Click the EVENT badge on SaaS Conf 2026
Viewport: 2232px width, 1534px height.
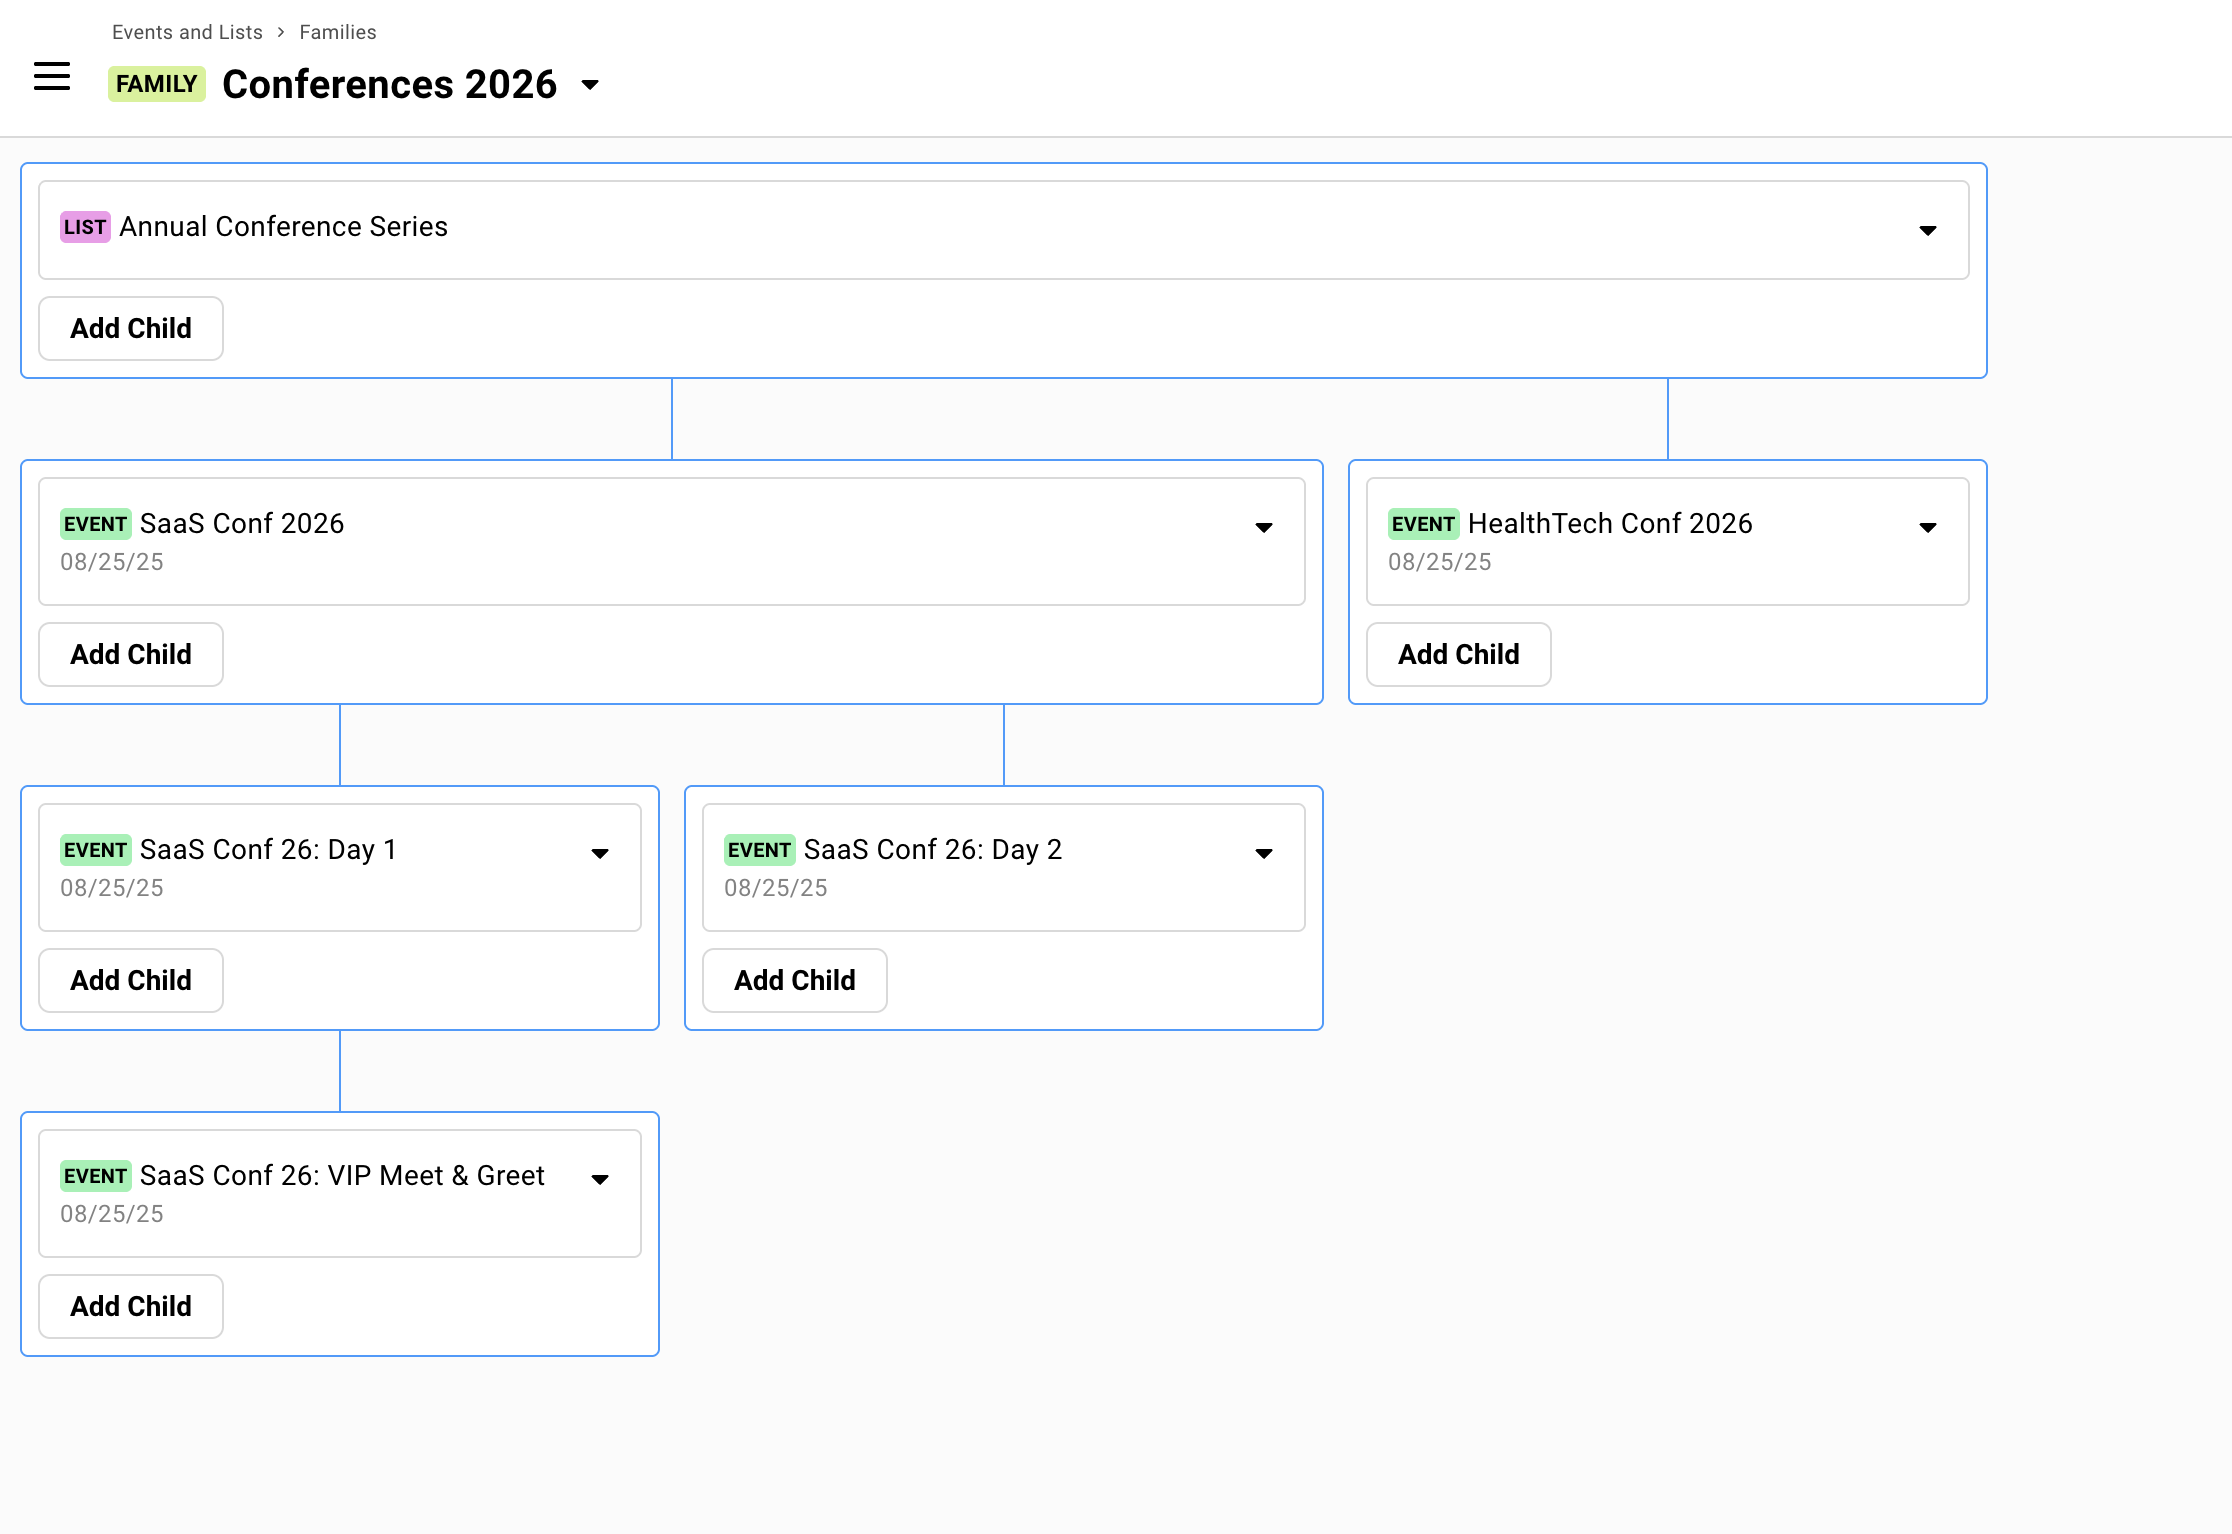click(96, 523)
